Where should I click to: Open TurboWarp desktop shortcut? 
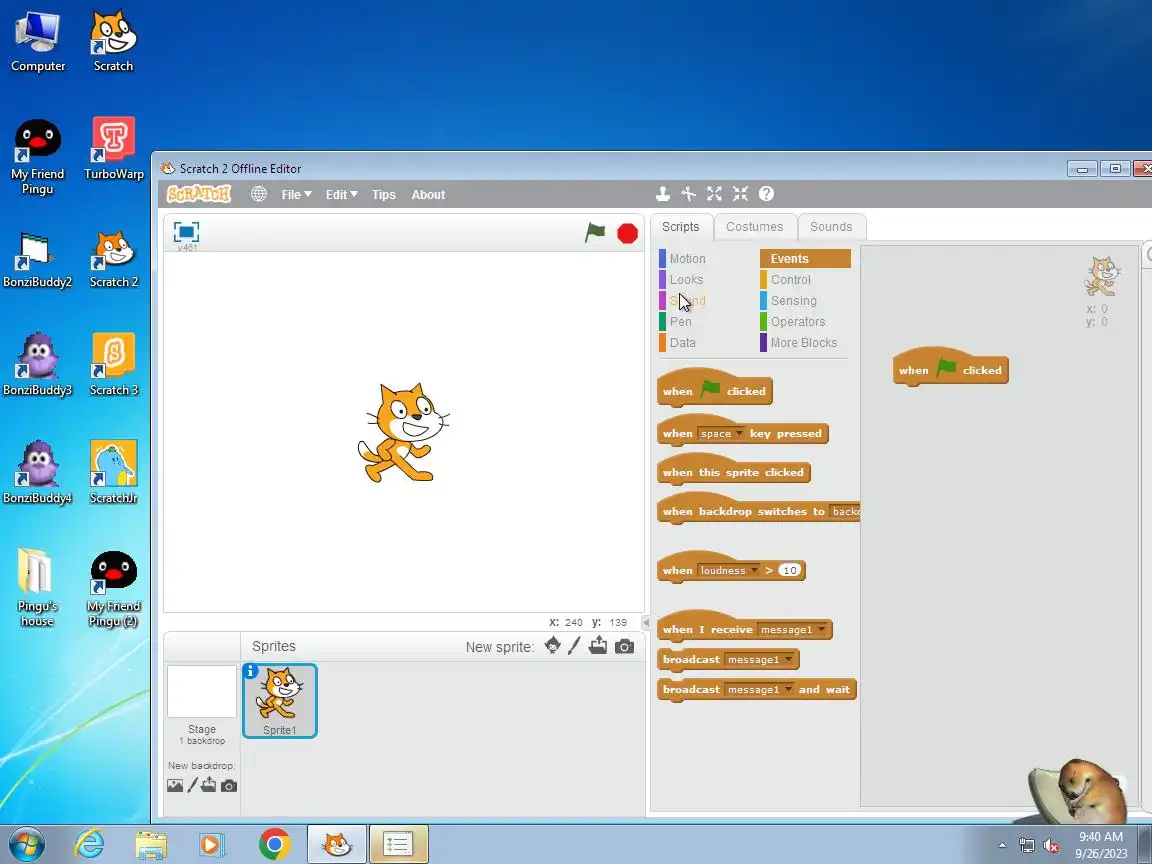(x=114, y=148)
